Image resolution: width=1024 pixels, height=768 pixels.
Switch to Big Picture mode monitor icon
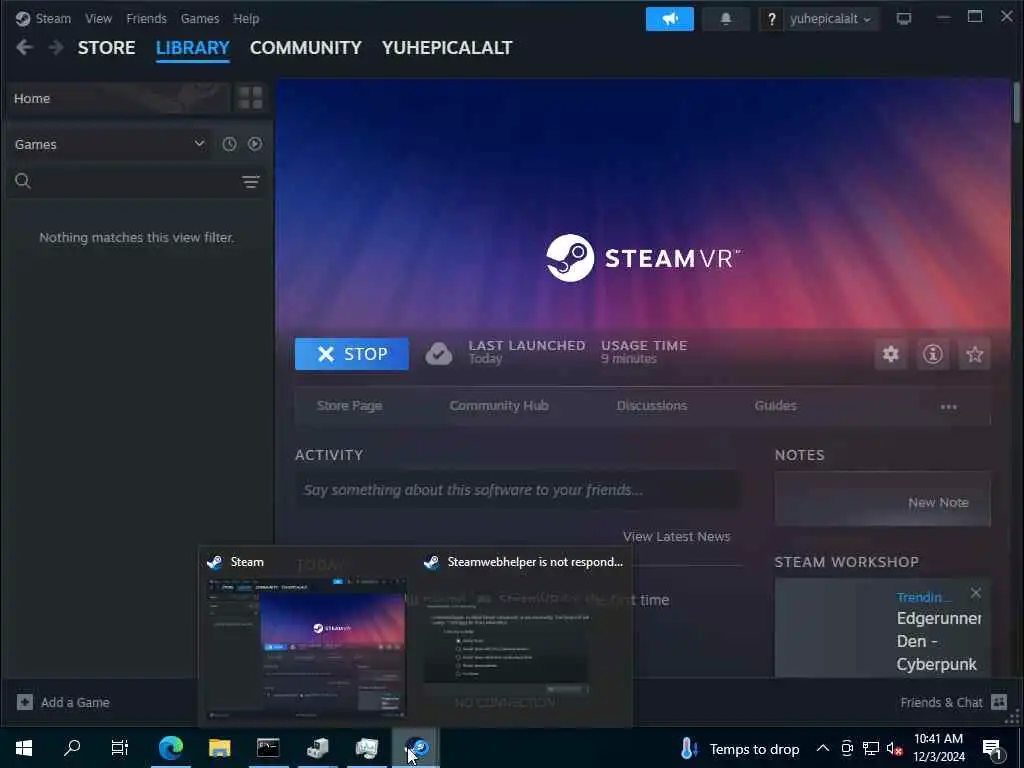(x=904, y=19)
